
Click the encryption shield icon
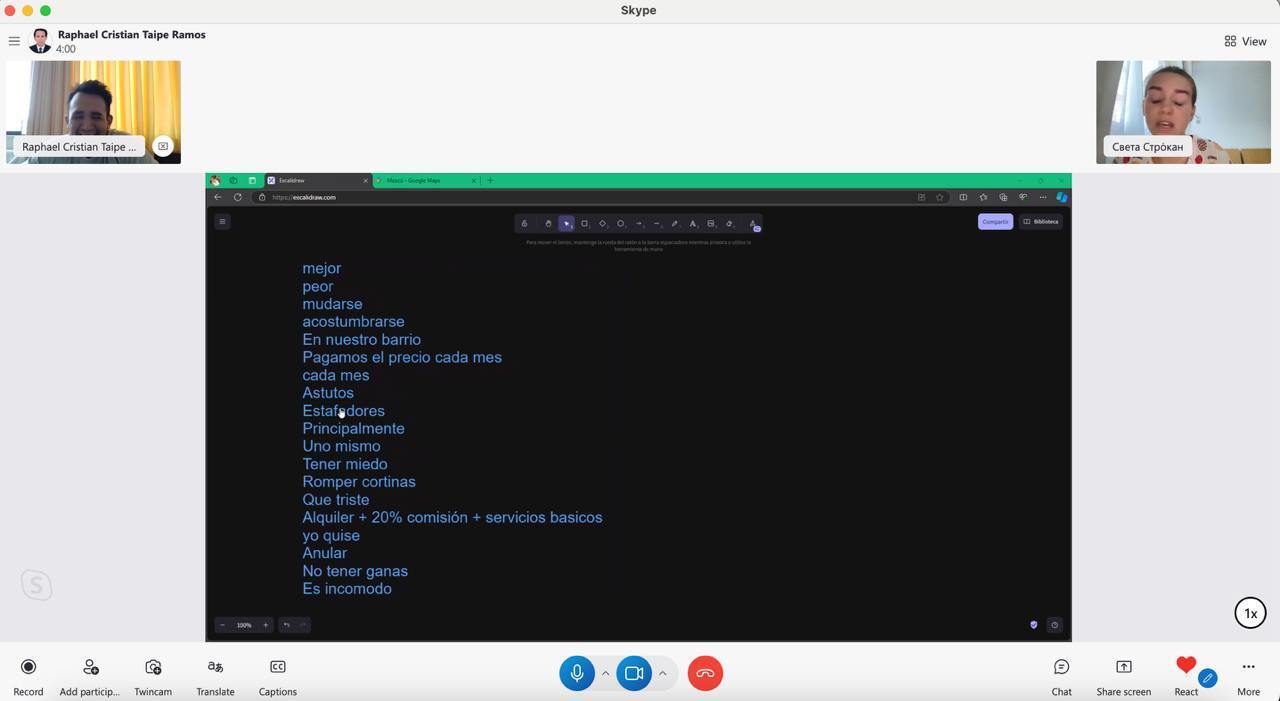pyautogui.click(x=1034, y=625)
